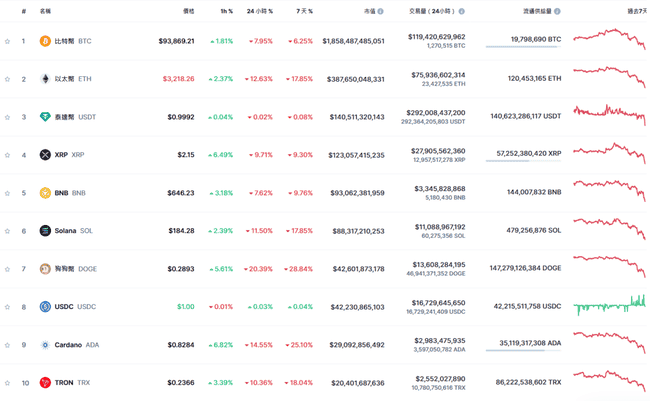Click Bitcoin price $93,869.21
The image size is (650, 401).
point(177,41)
